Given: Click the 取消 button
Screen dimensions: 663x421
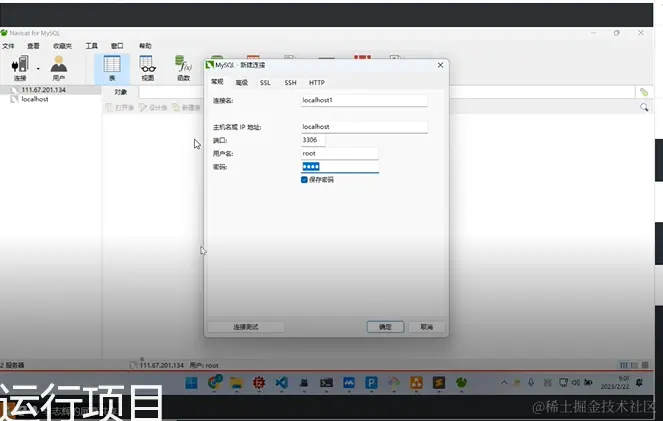Looking at the screenshot, I should point(427,327).
